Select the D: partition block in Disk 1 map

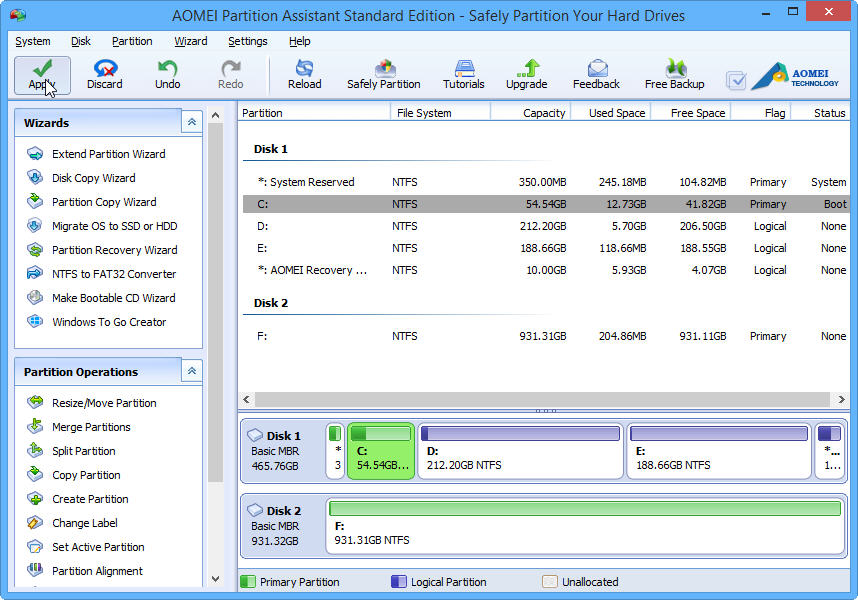520,451
